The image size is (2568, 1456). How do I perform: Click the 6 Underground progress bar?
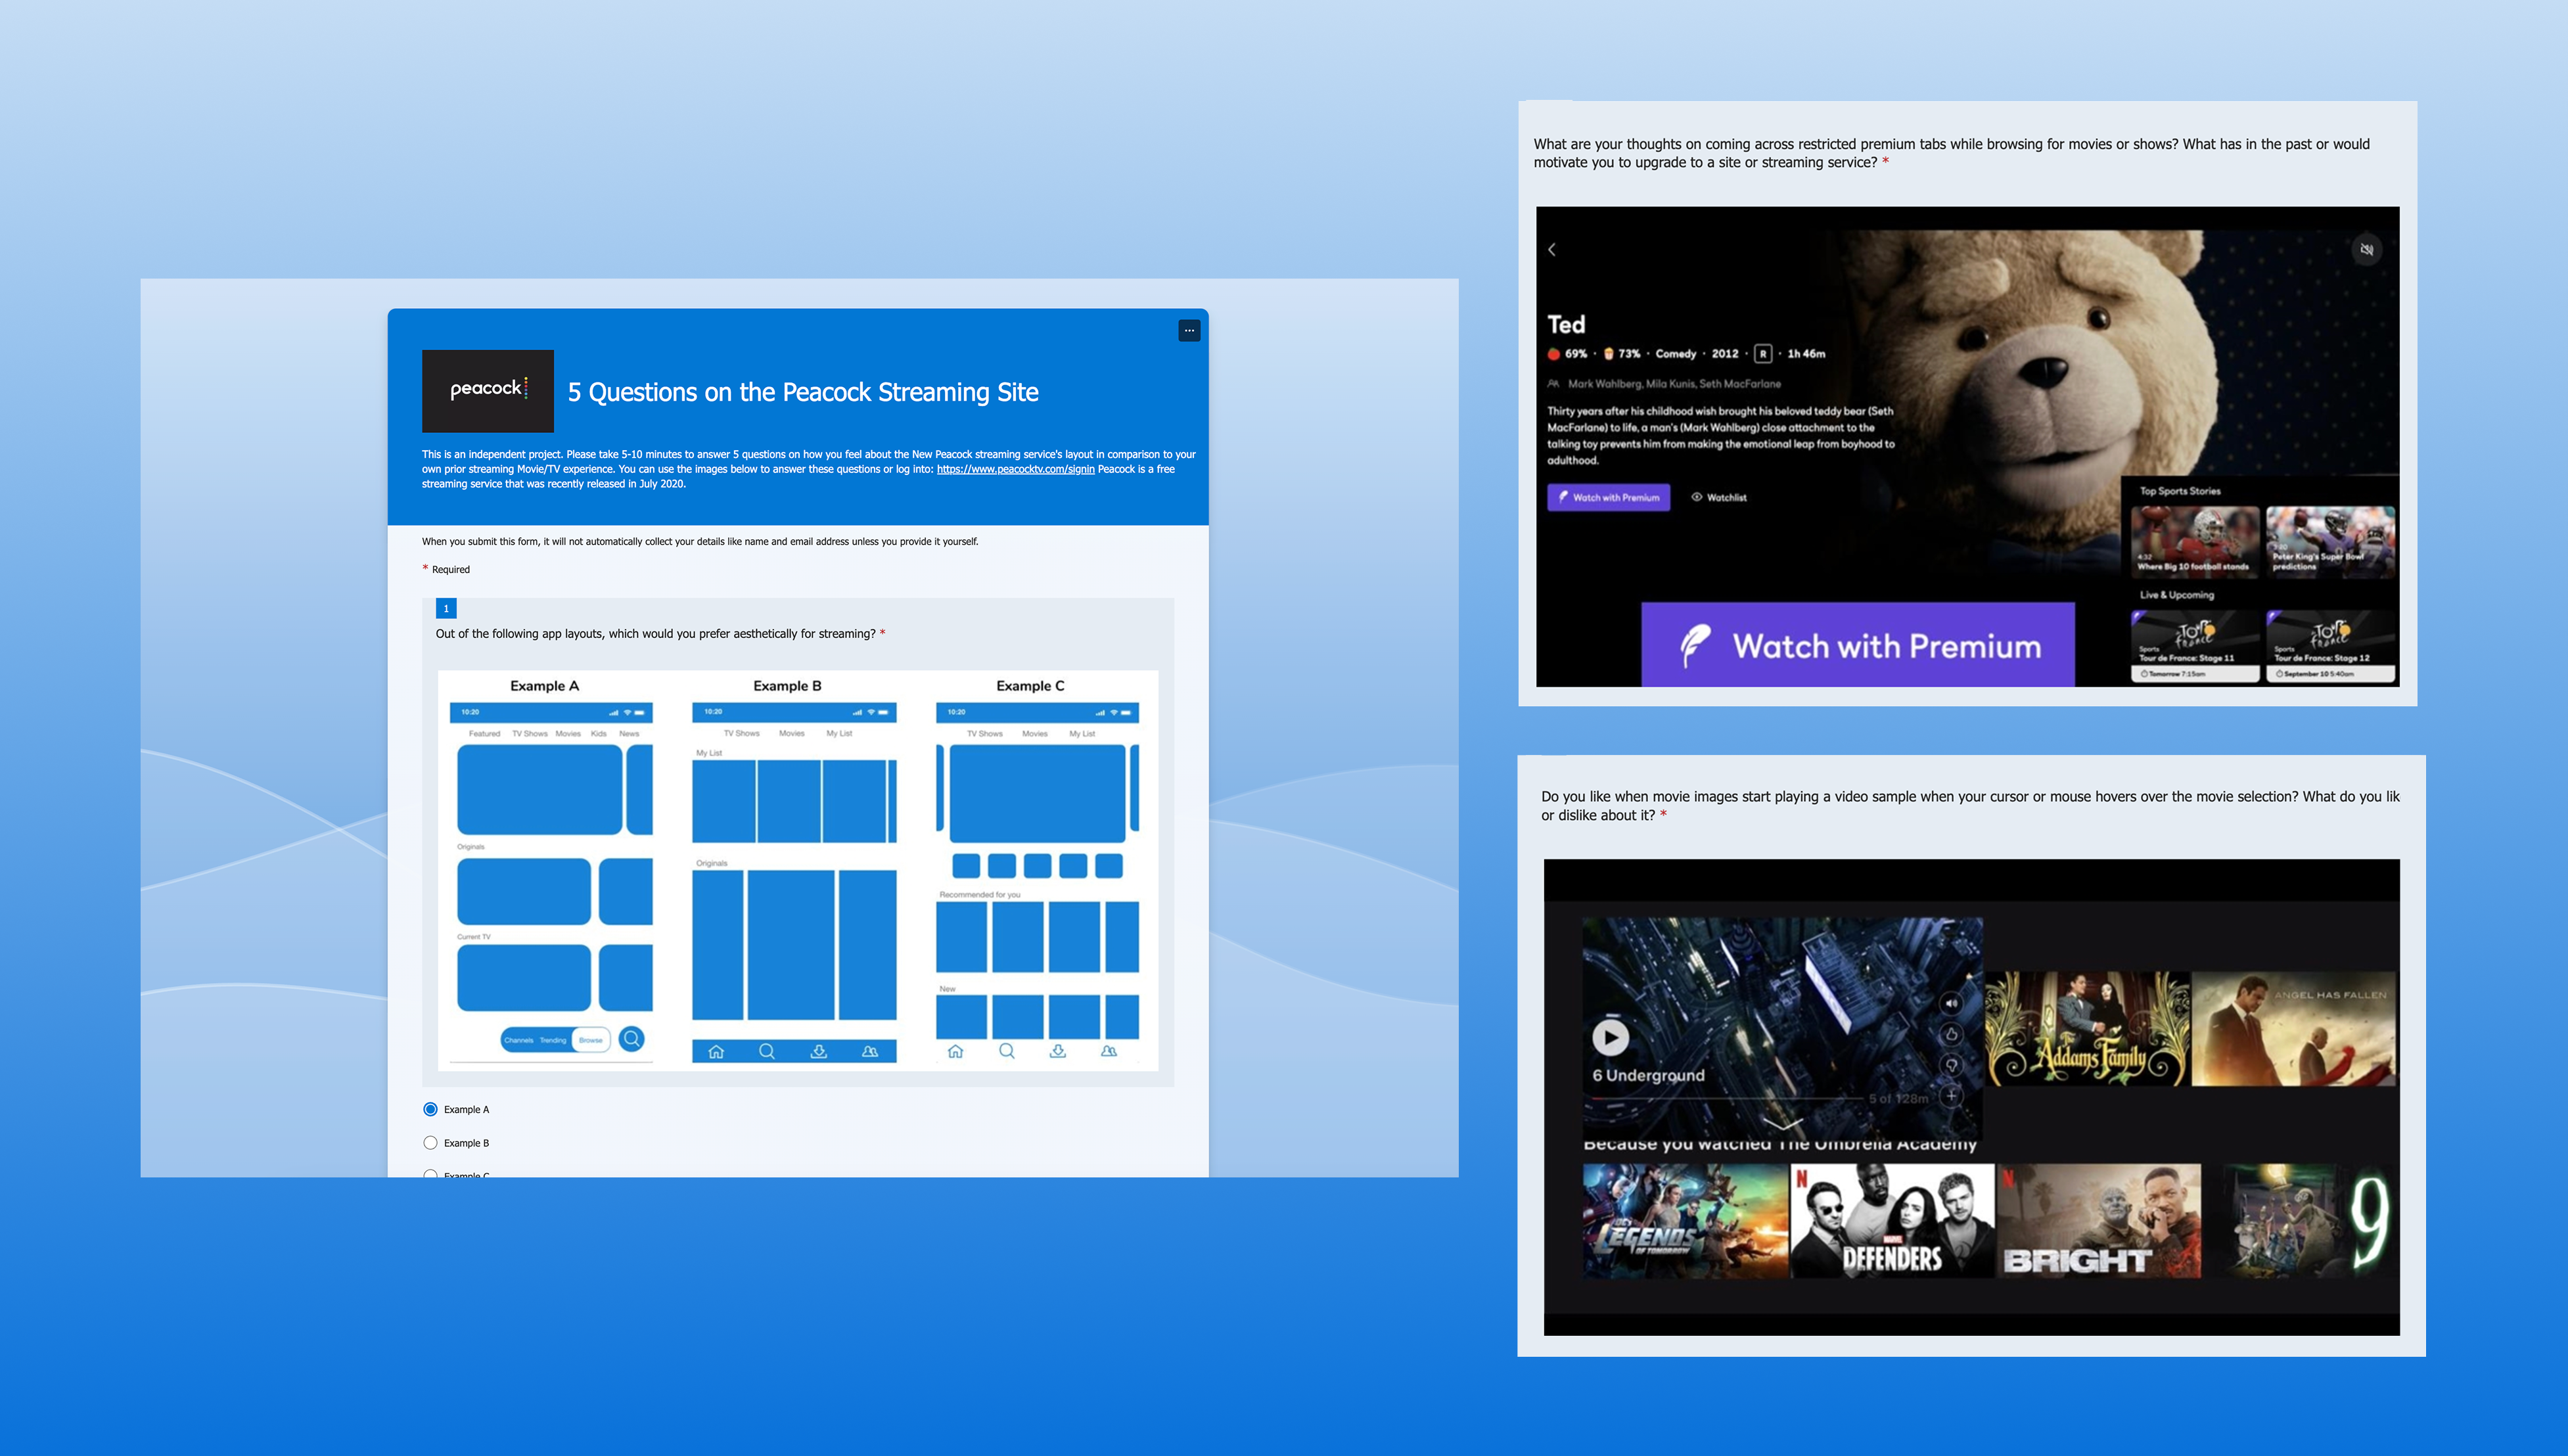coord(1725,1099)
